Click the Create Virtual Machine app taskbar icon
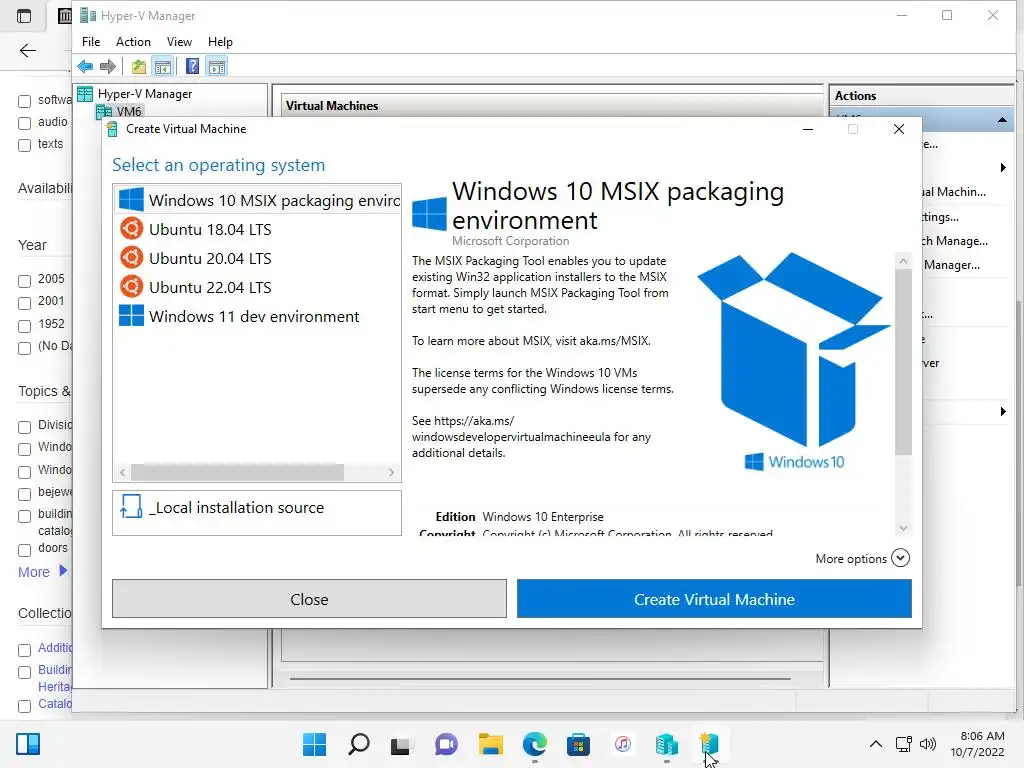The width and height of the screenshot is (1024, 768). click(710, 744)
